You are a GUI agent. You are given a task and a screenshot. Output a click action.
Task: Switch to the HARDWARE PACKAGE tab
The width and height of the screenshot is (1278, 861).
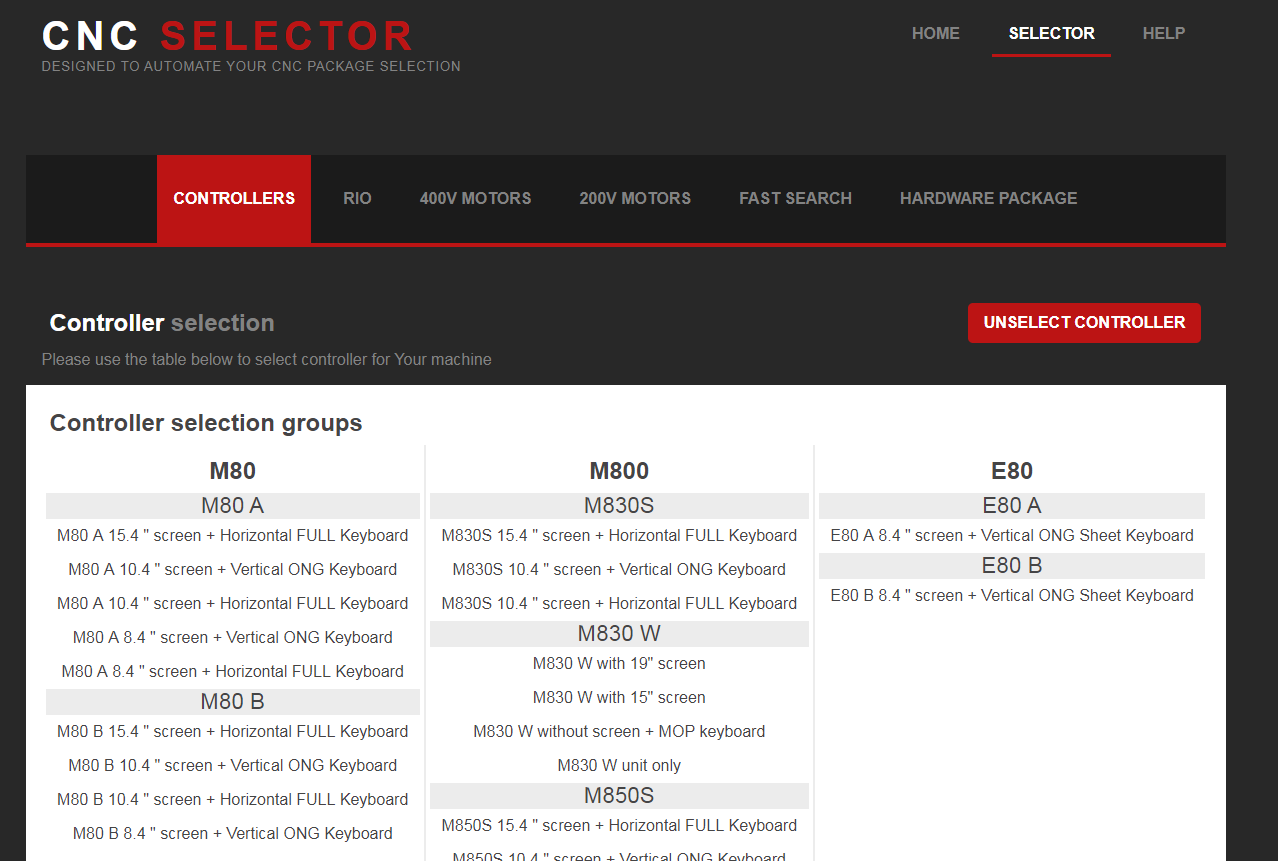988,198
